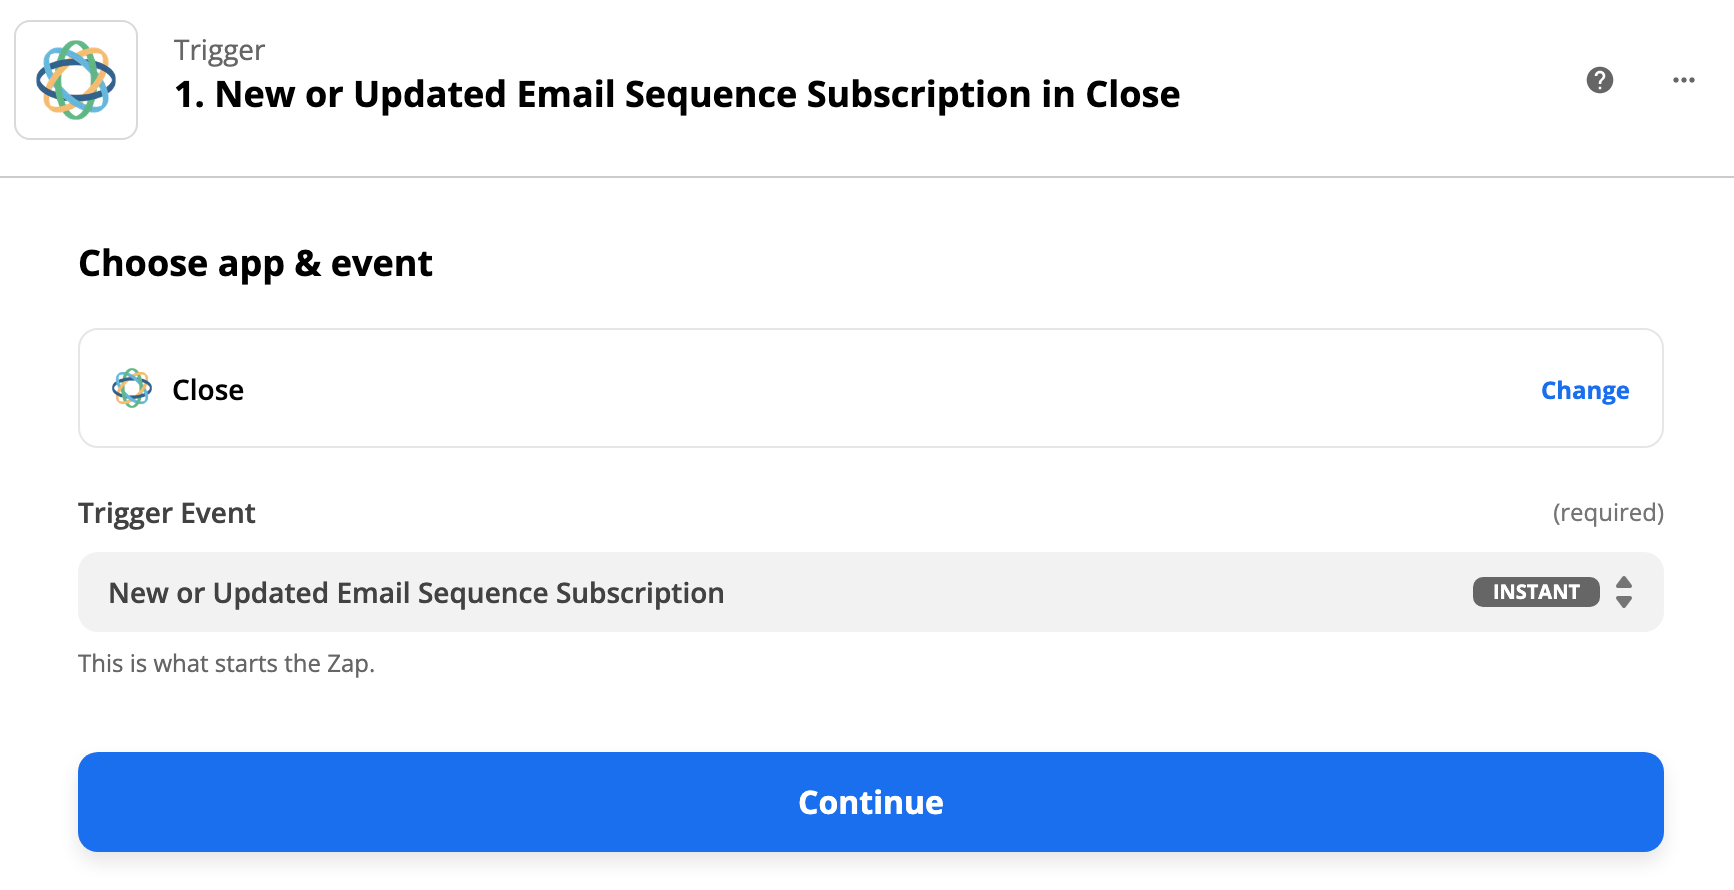Image resolution: width=1734 pixels, height=890 pixels.
Task: Open the help question mark icon
Action: coord(1599,80)
